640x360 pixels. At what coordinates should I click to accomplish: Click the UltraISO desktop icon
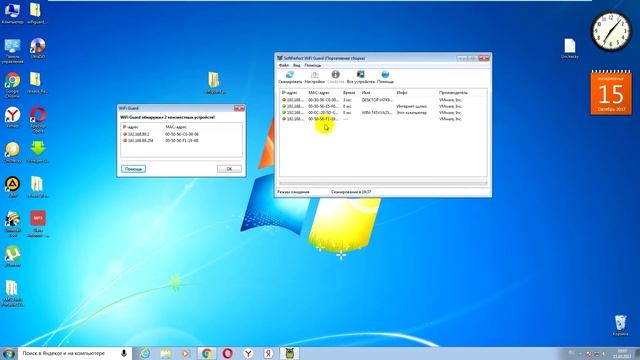click(x=38, y=48)
